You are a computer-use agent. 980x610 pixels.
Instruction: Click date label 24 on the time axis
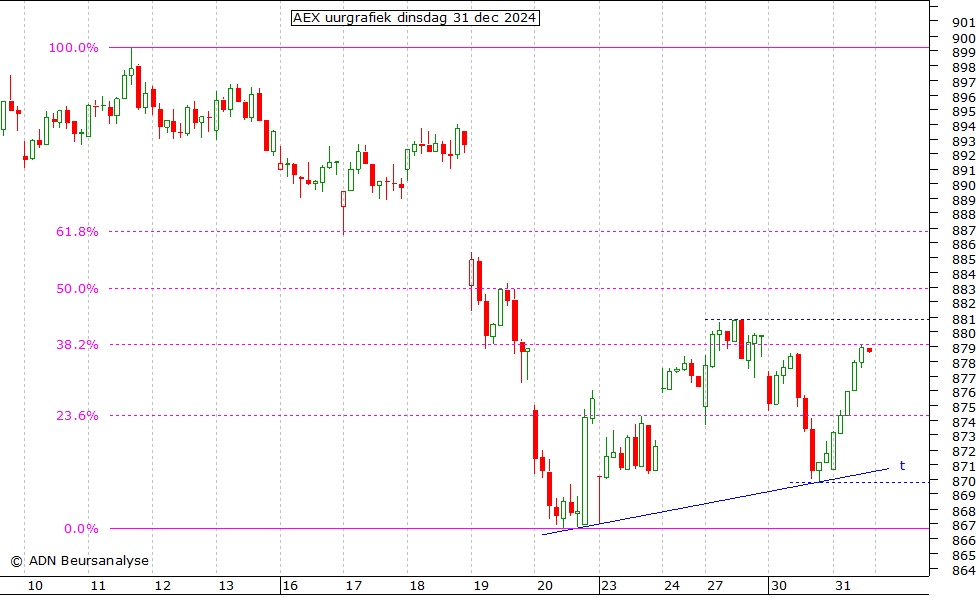pyautogui.click(x=672, y=586)
